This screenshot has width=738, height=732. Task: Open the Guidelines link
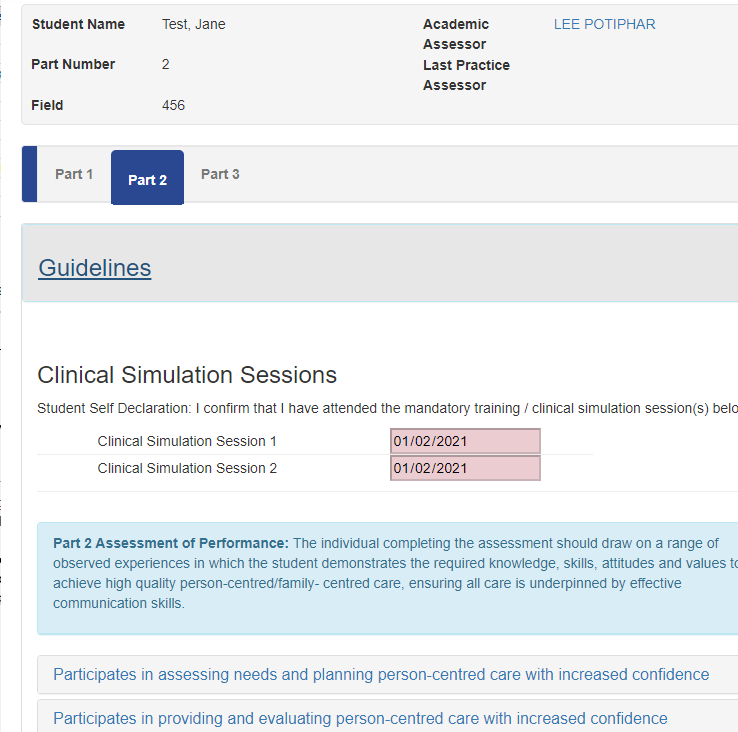click(95, 268)
